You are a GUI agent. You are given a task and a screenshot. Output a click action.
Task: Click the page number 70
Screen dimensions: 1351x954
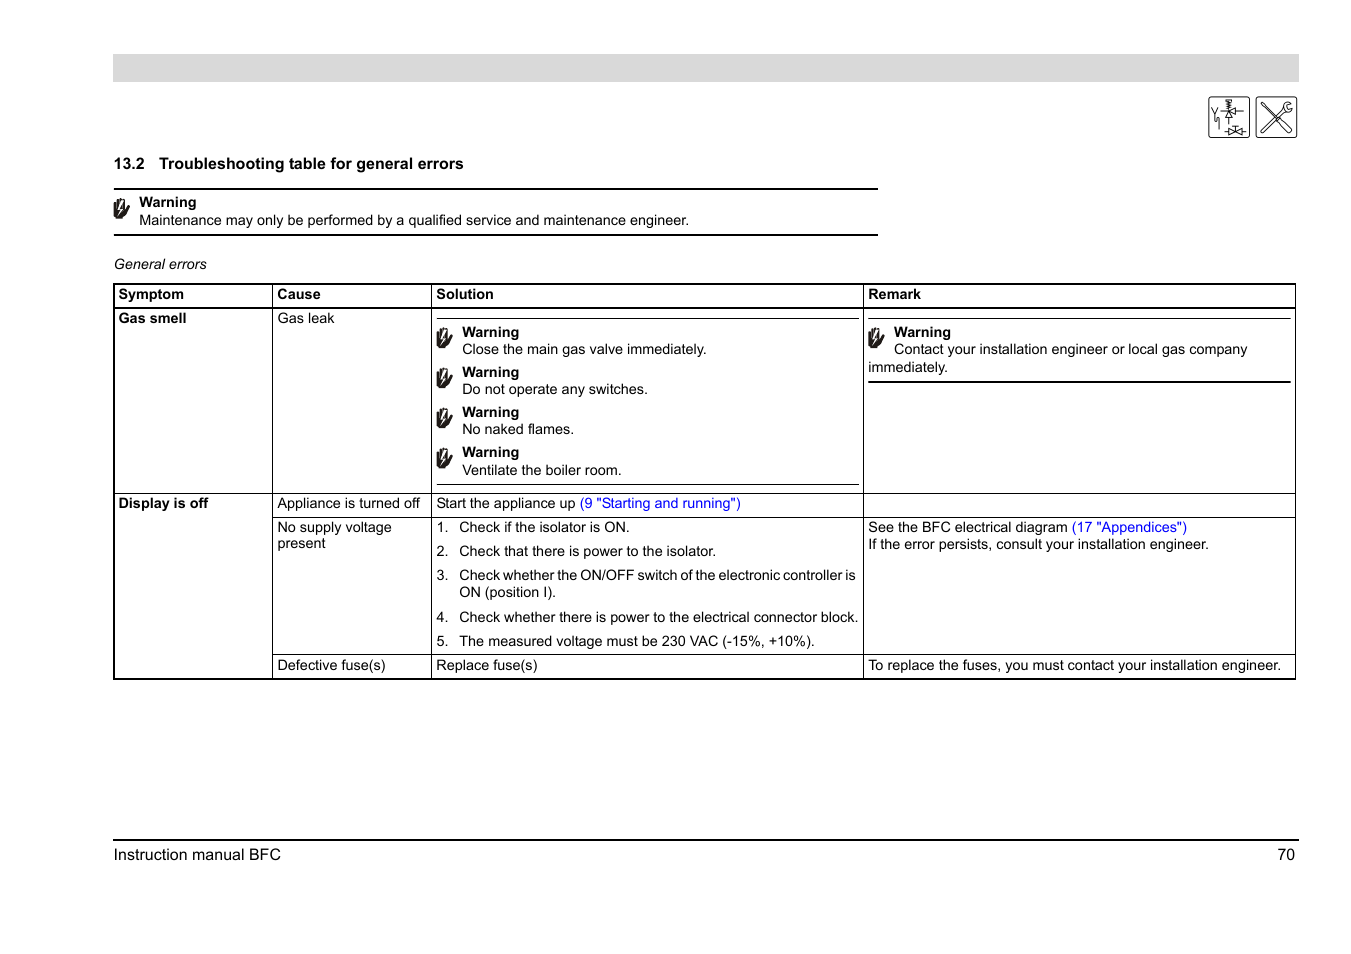[x=1286, y=854]
